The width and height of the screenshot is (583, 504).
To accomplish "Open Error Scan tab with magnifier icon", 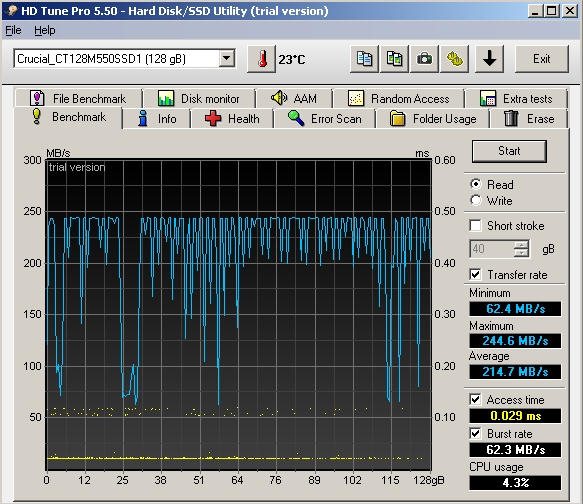I will click(x=324, y=119).
